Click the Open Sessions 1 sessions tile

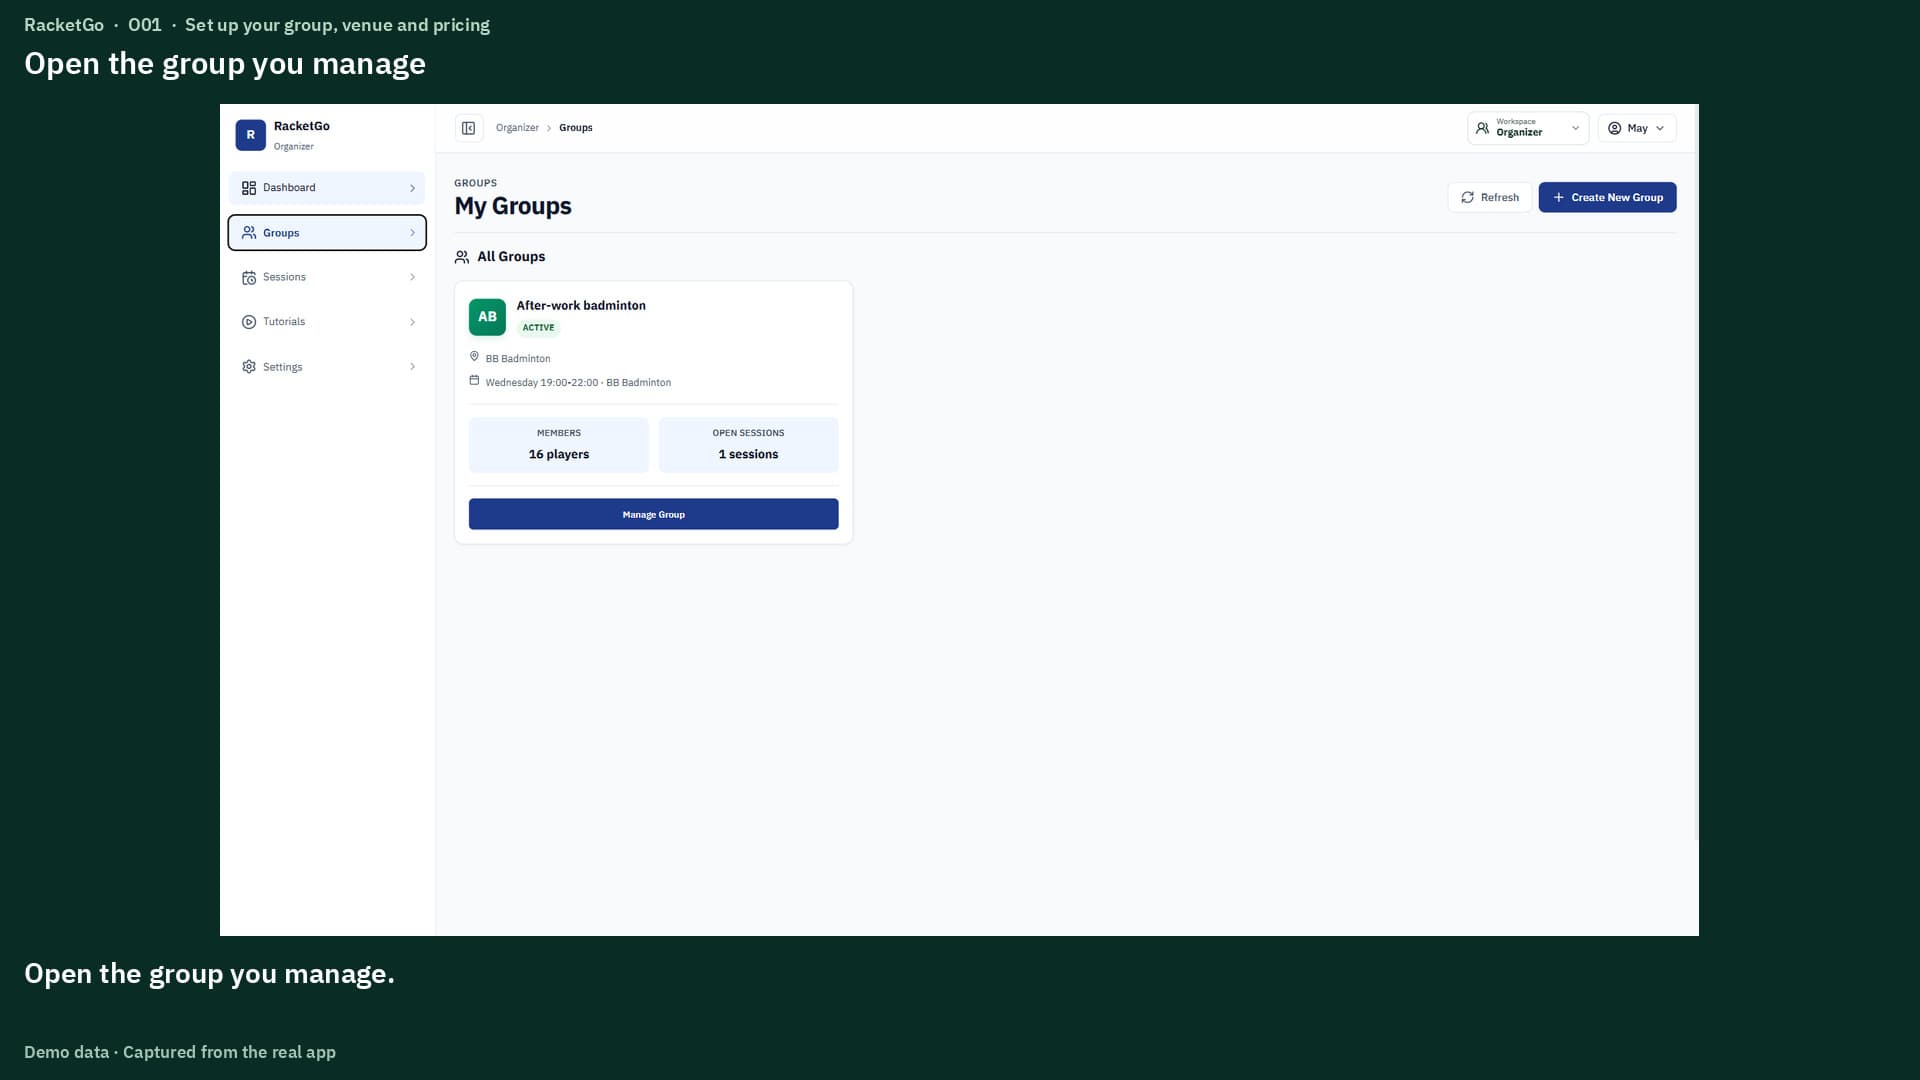point(748,445)
